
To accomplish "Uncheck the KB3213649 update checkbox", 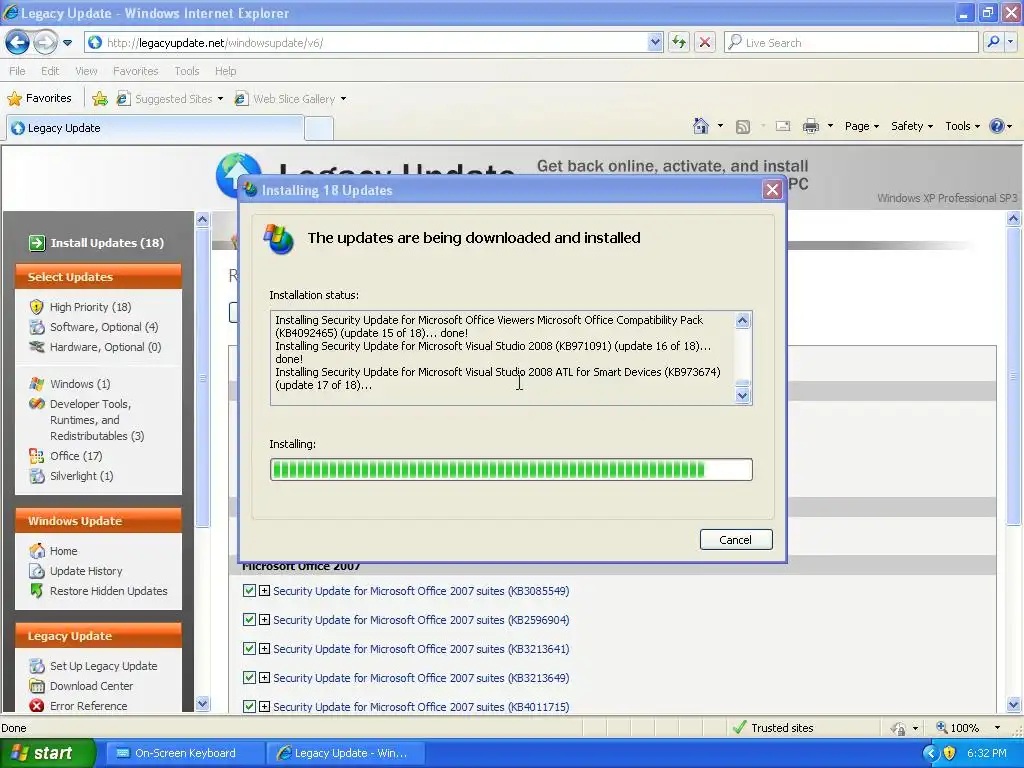I will click(249, 677).
